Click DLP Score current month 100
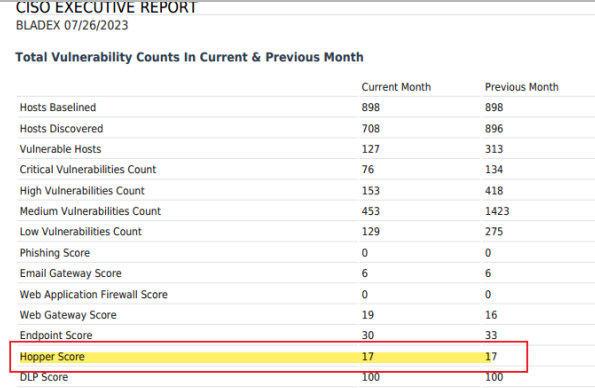Image resolution: width=595 pixels, height=388 pixels. click(x=371, y=377)
